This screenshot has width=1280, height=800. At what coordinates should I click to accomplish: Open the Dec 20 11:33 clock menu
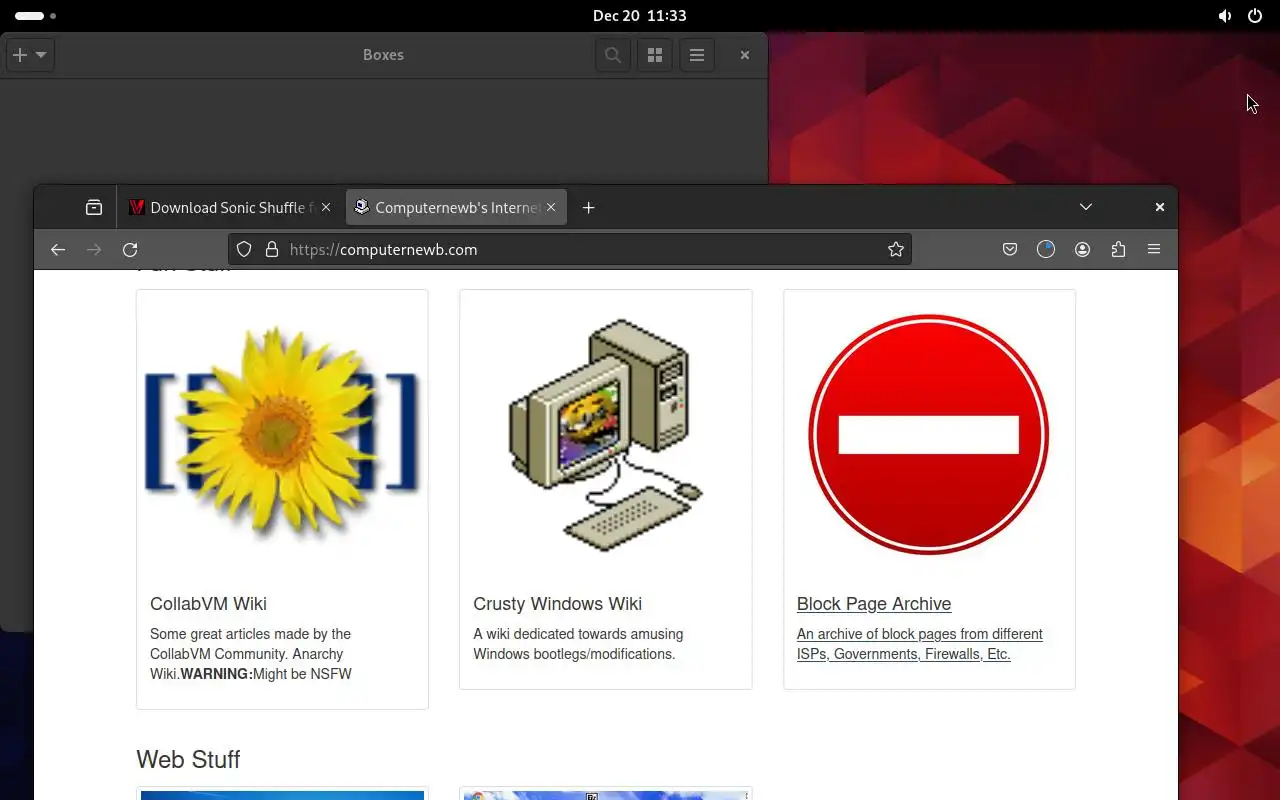(639, 16)
